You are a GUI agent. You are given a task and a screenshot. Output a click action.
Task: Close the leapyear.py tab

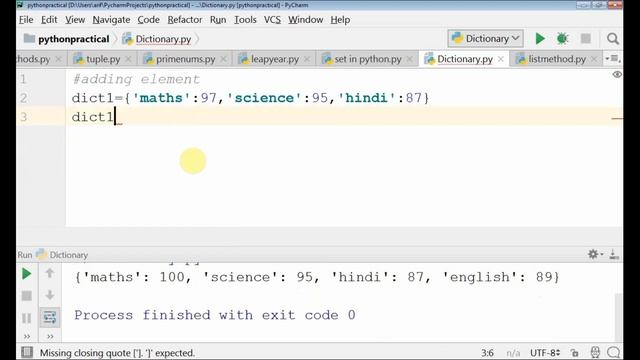[x=307, y=59]
